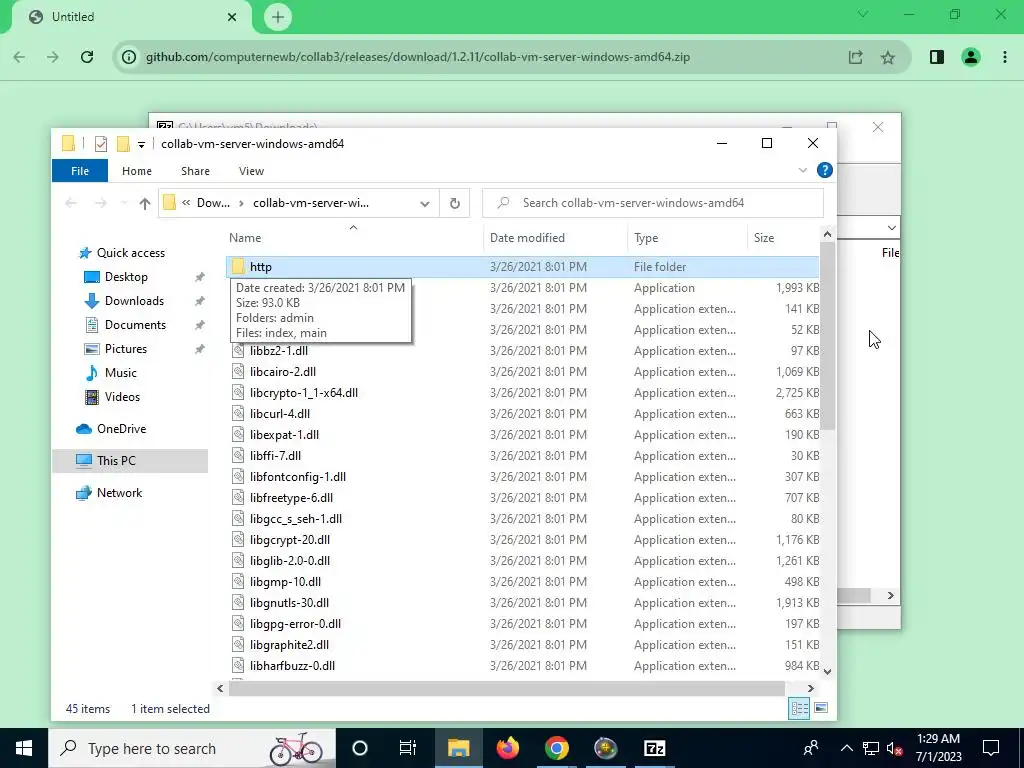Expand the Explorer ribbon chevron
The image size is (1024, 768).
tap(803, 170)
